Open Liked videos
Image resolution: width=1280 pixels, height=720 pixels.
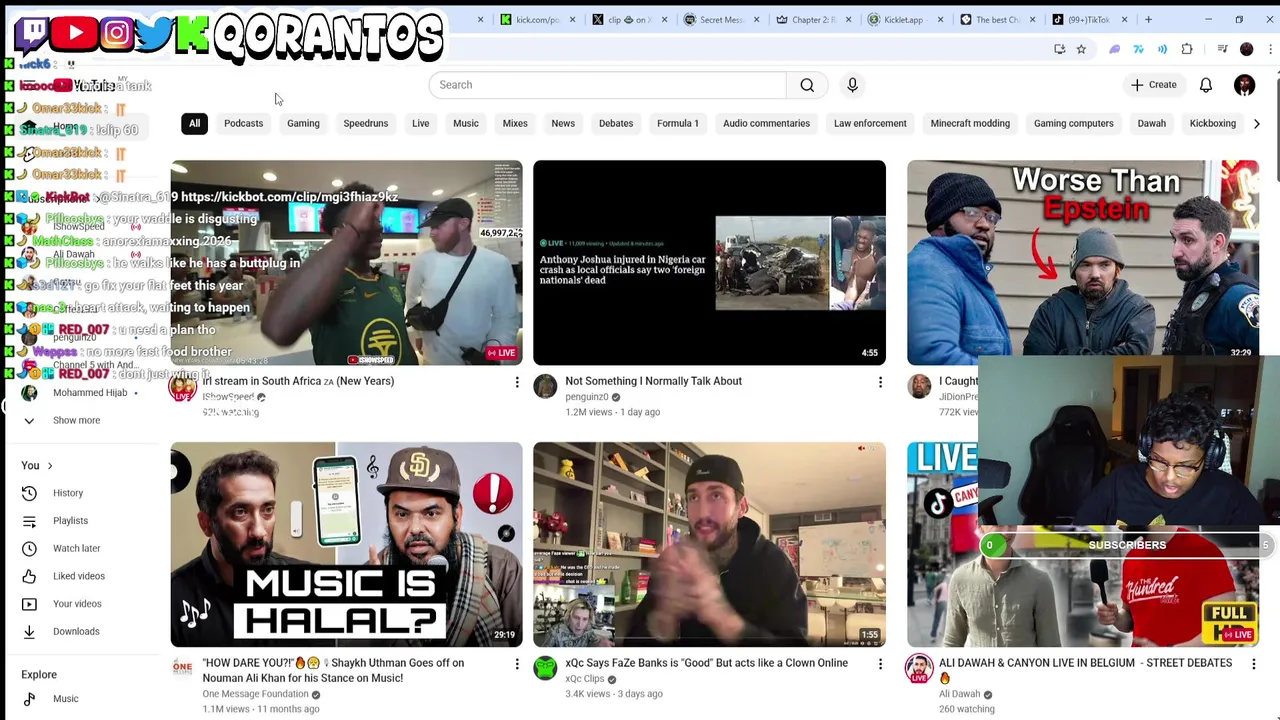click(x=78, y=576)
